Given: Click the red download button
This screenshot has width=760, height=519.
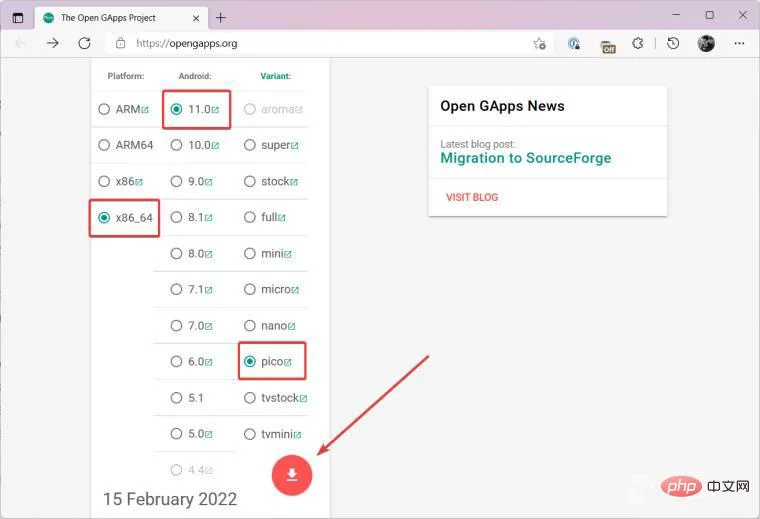Looking at the screenshot, I should [292, 475].
